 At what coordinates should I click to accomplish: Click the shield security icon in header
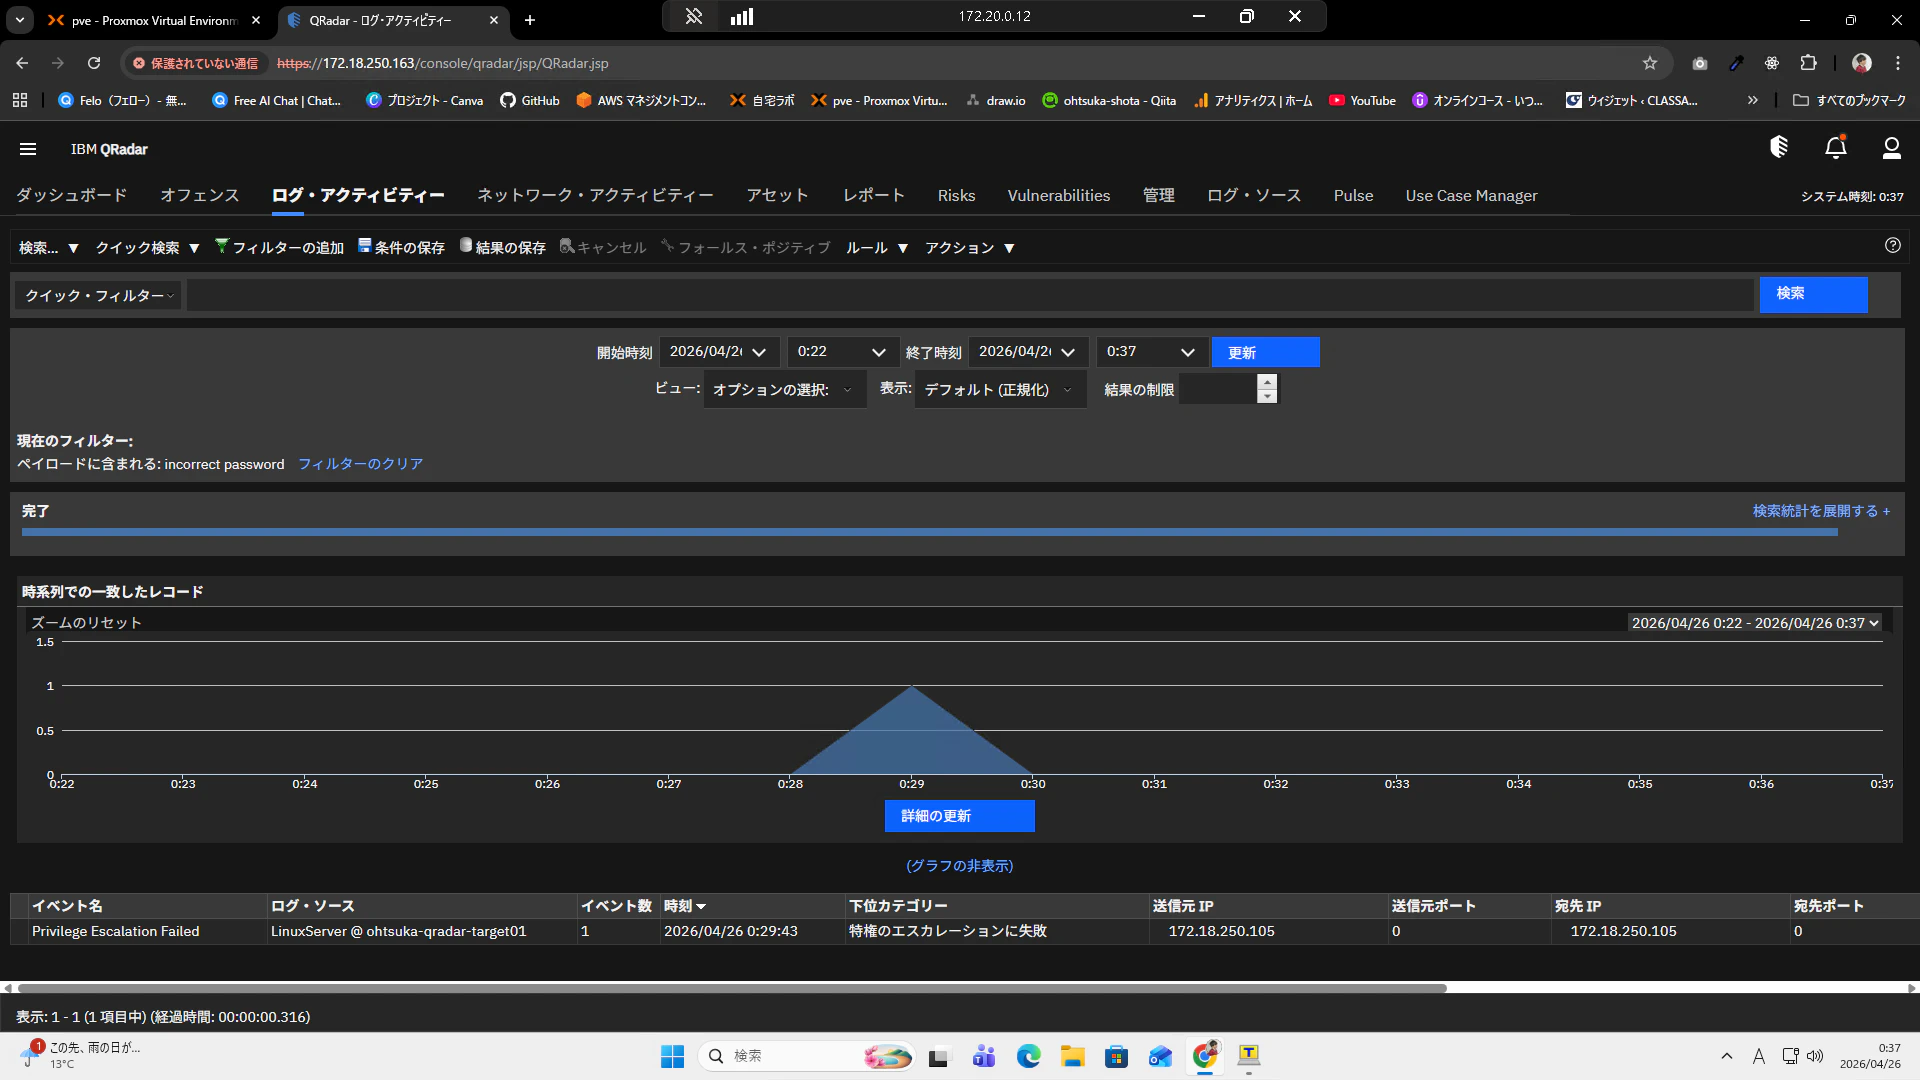1778,148
